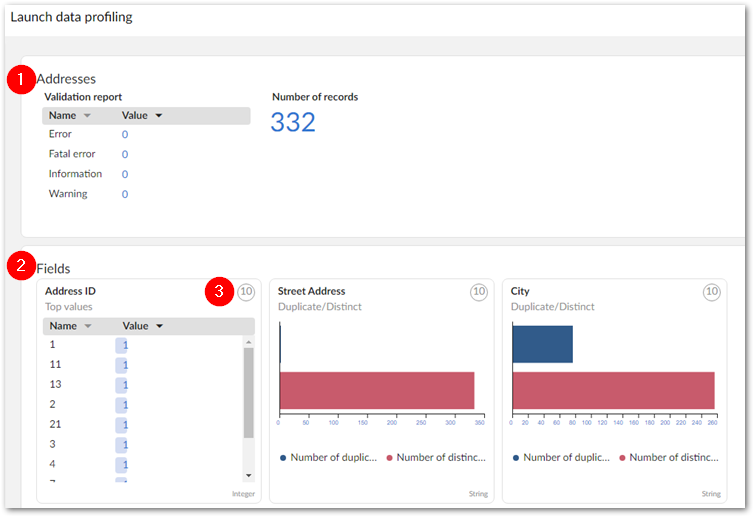Click the red distinct legend dot under Street Address
Viewport: 754px width, 517px height.
point(389,458)
